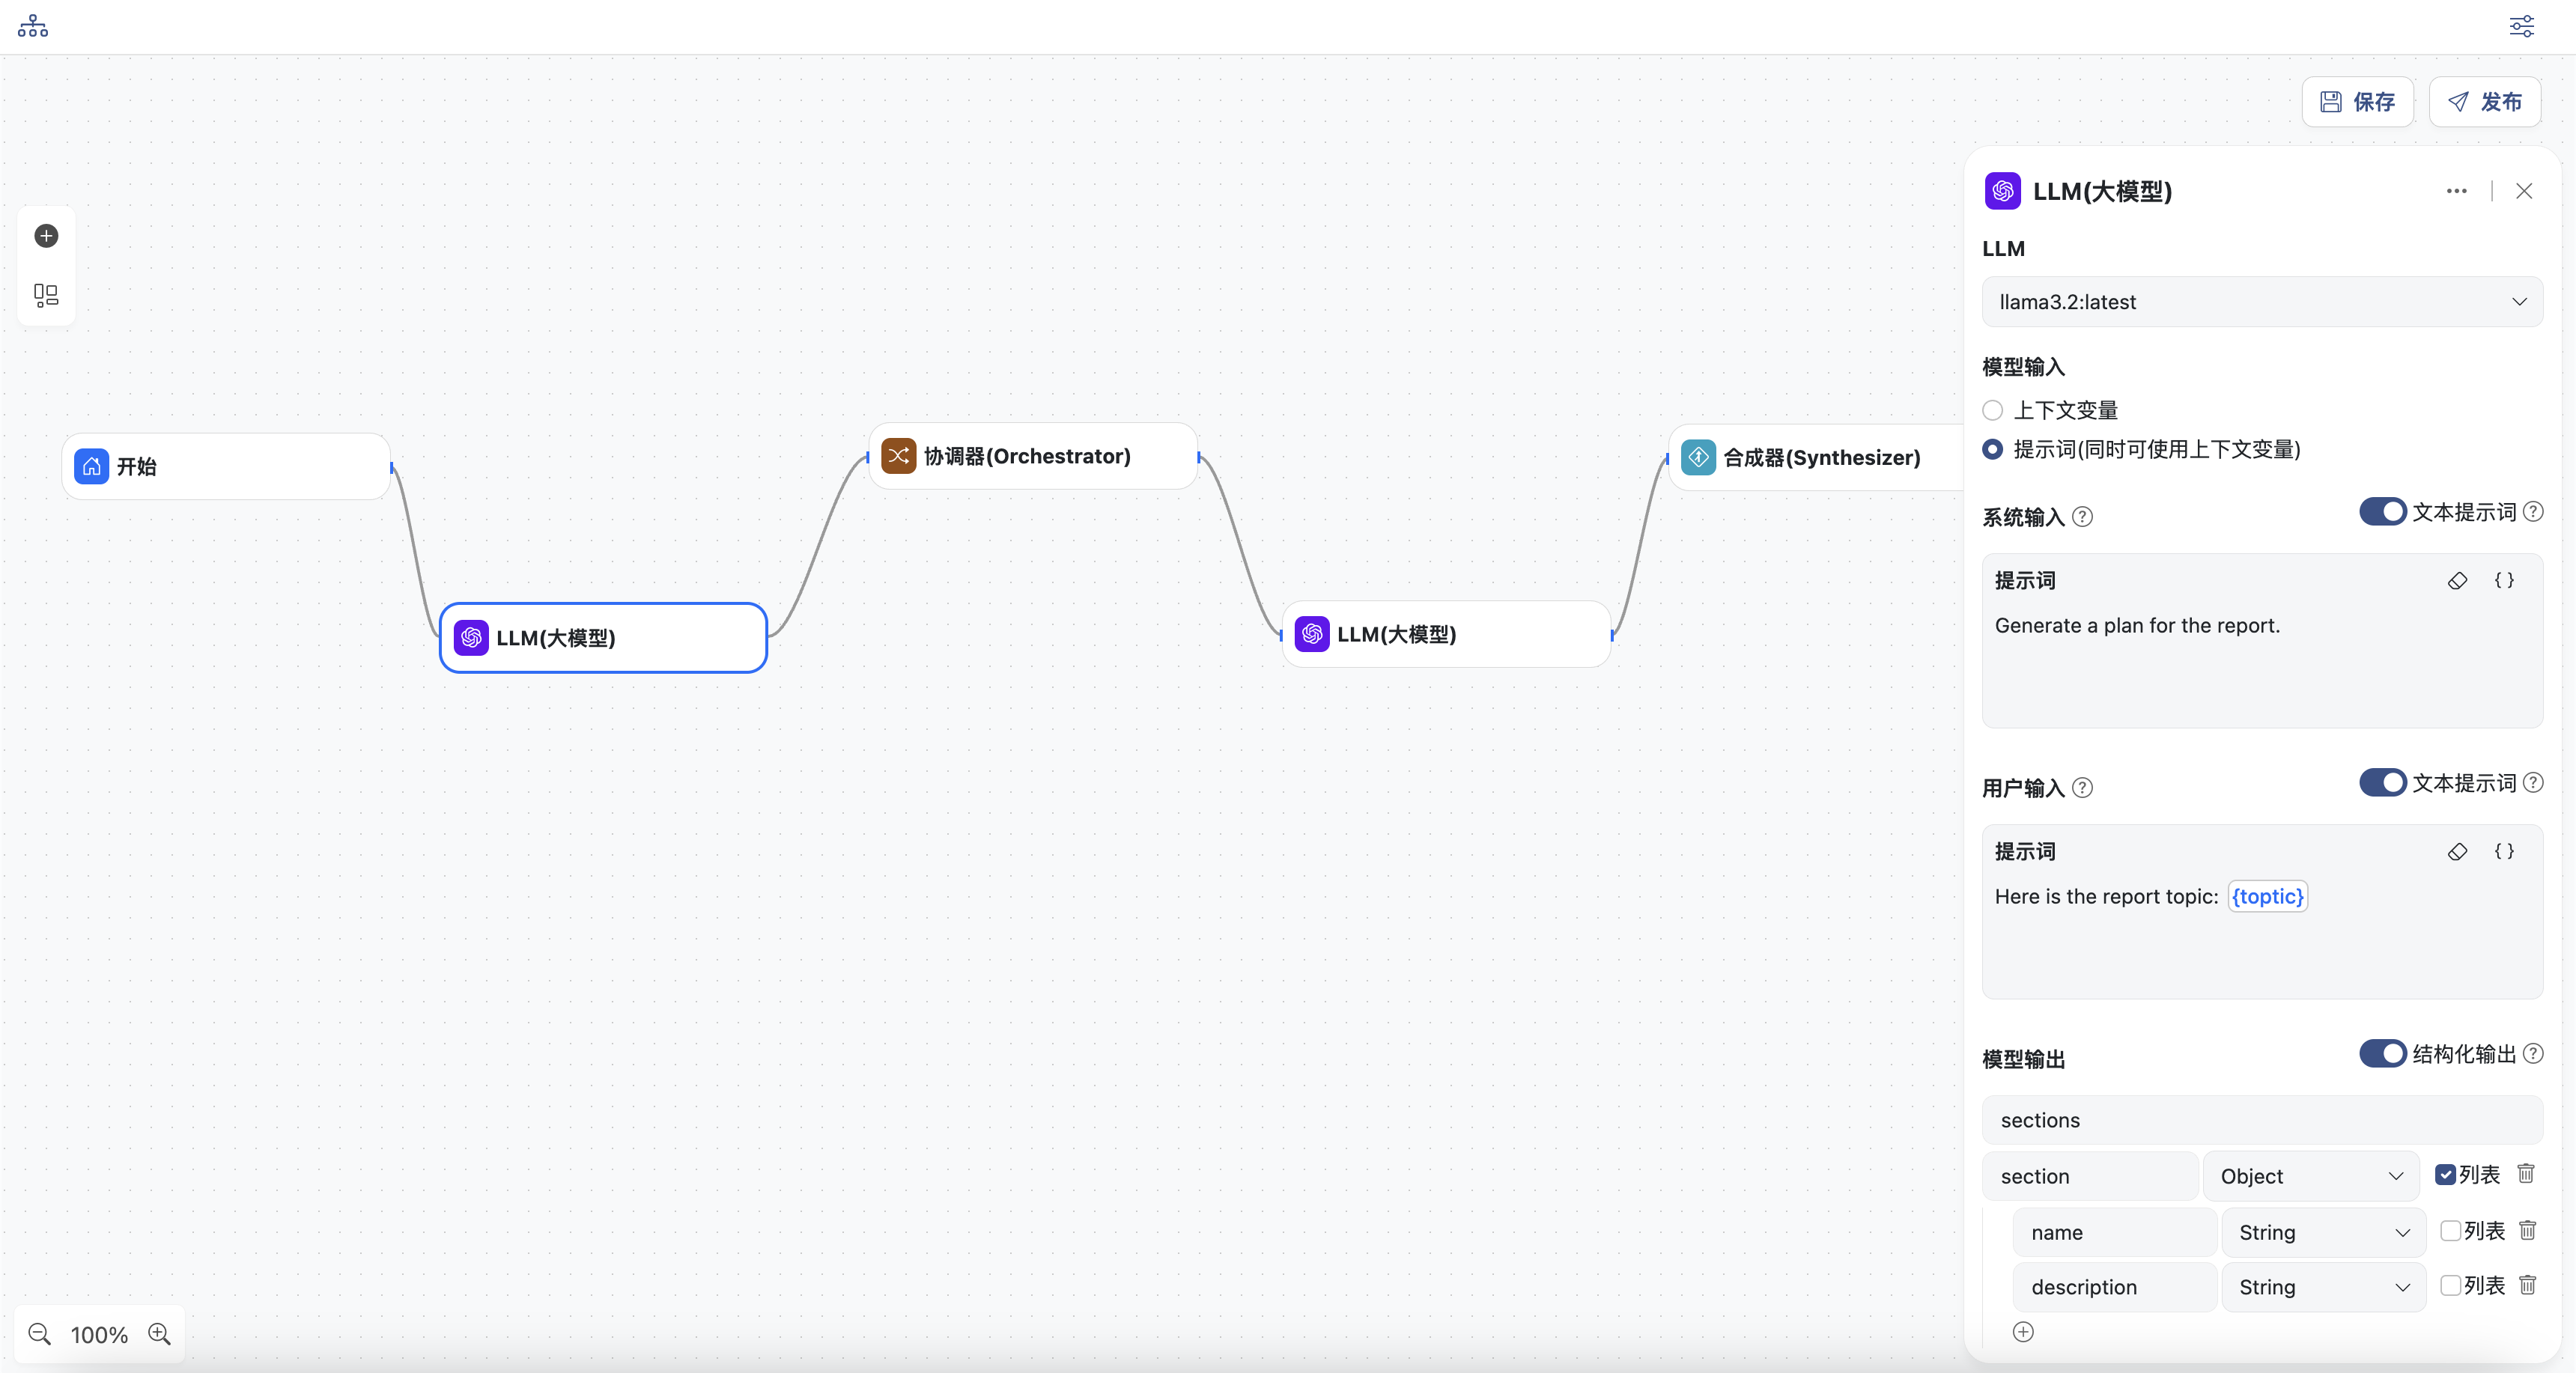Toggle 结构化输出 switch off
The width and height of the screenshot is (2576, 1373).
pos(2382,1054)
